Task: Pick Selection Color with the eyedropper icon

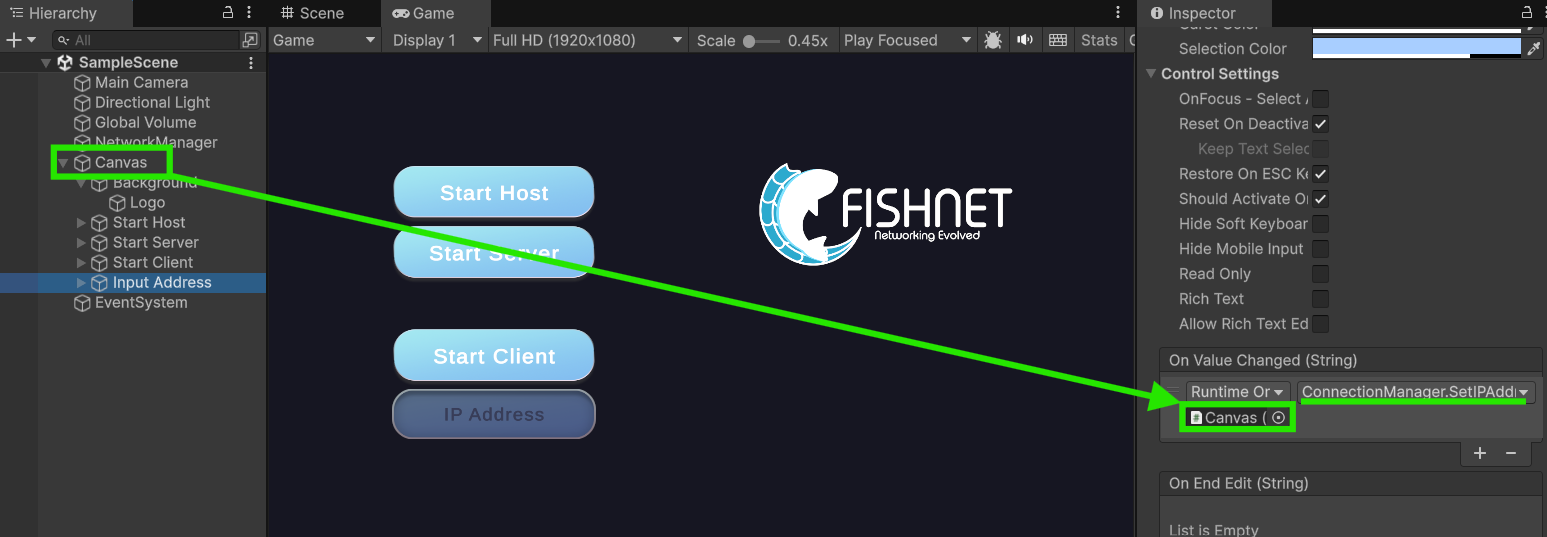Action: [x=1534, y=48]
